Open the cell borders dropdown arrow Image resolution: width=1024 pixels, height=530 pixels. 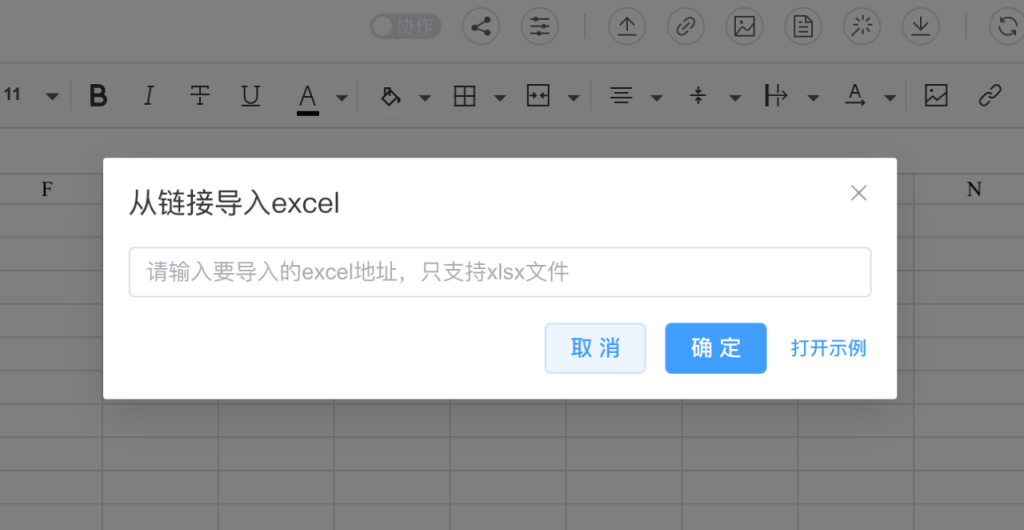500,98
